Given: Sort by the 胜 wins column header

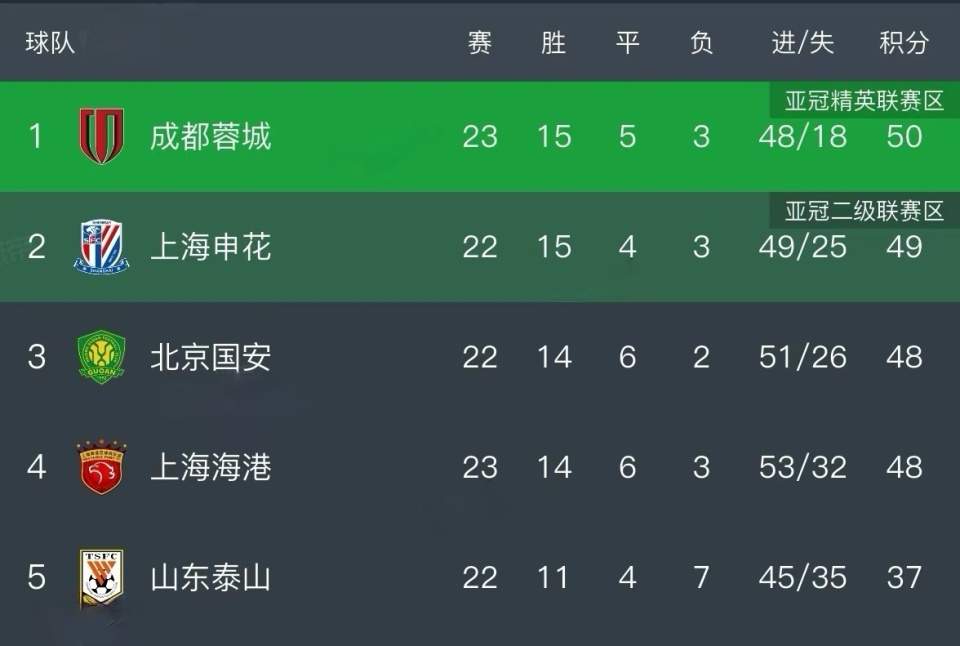Looking at the screenshot, I should click(x=553, y=43).
